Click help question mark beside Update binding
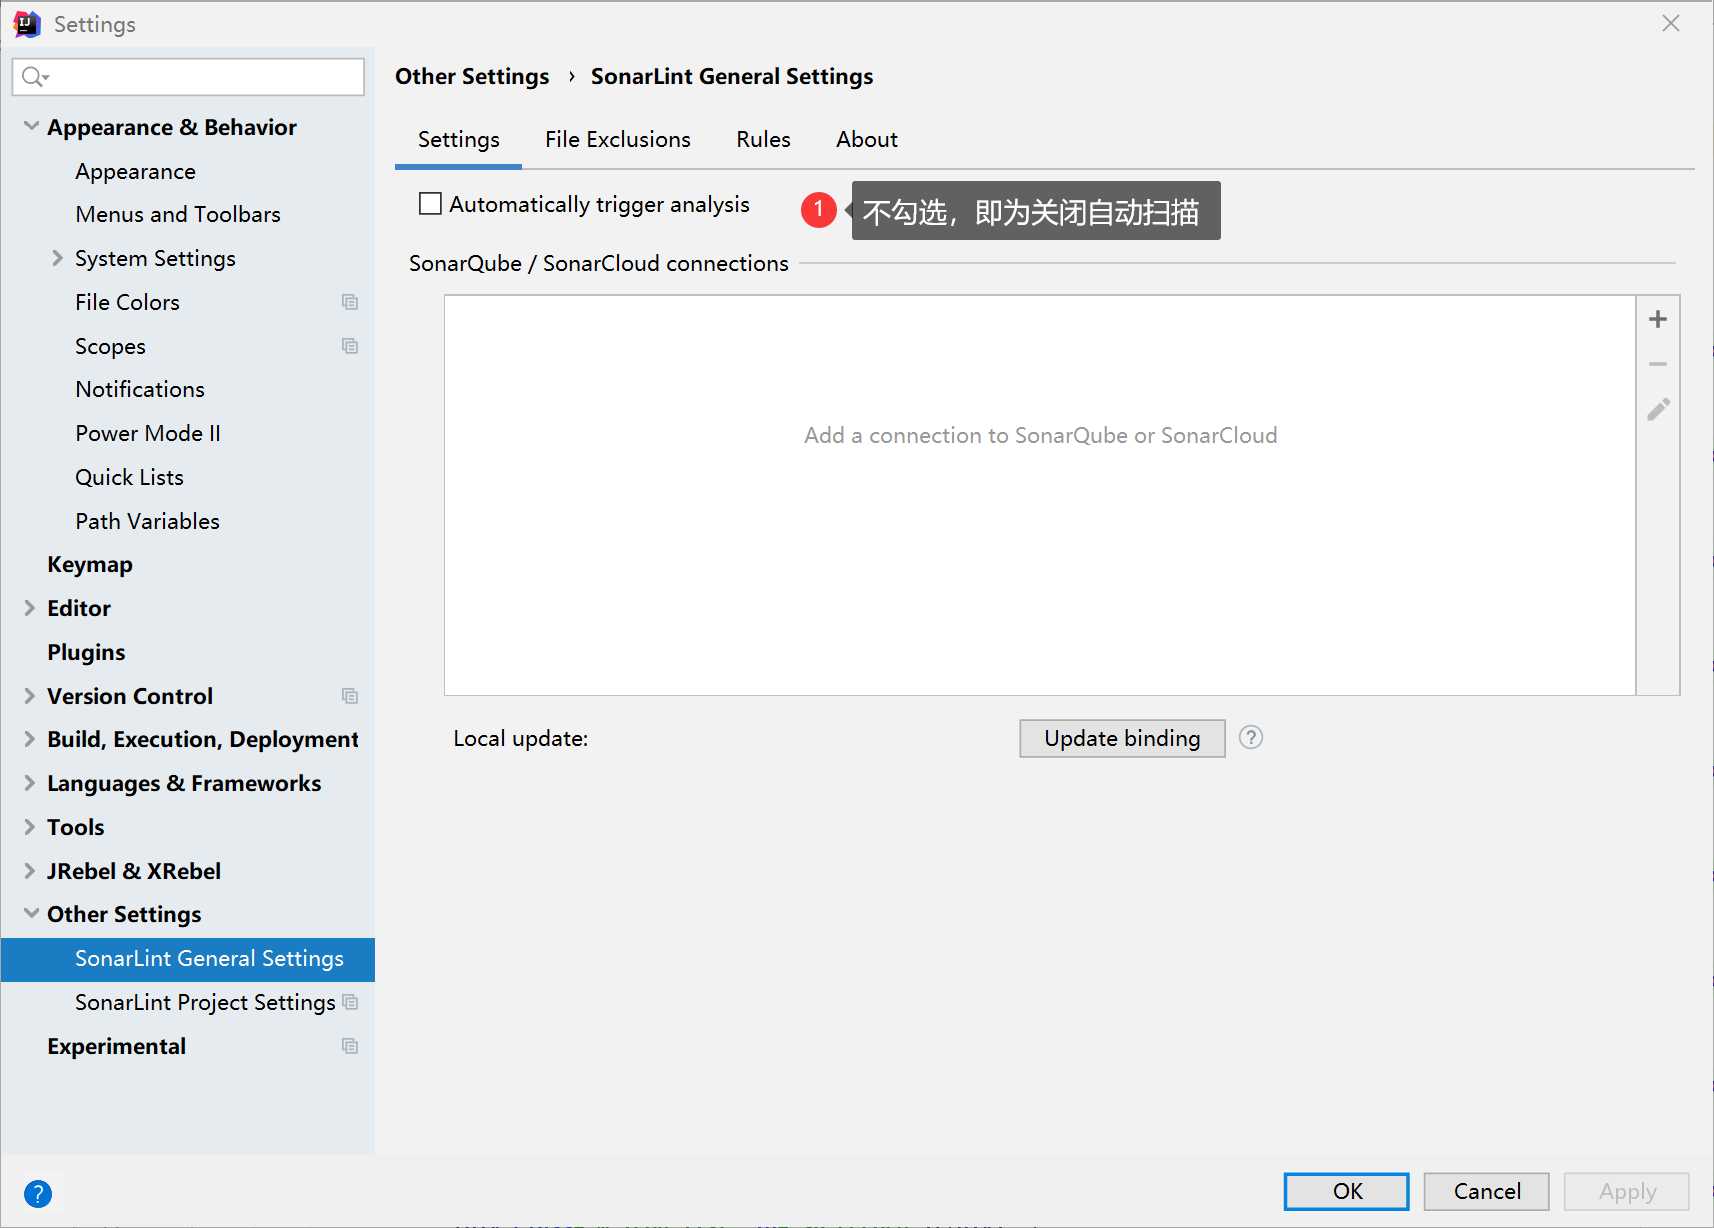Image resolution: width=1714 pixels, height=1228 pixels. [1250, 738]
